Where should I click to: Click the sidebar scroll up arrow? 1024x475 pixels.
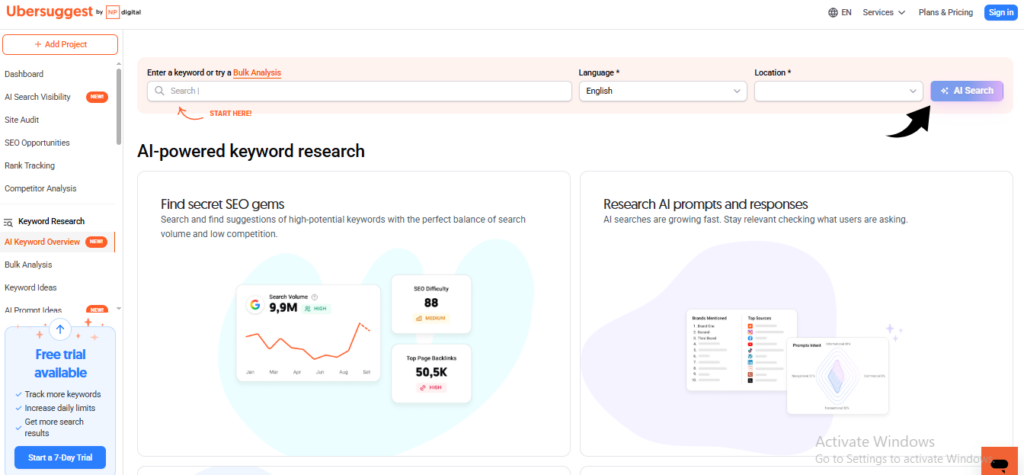pyautogui.click(x=118, y=64)
